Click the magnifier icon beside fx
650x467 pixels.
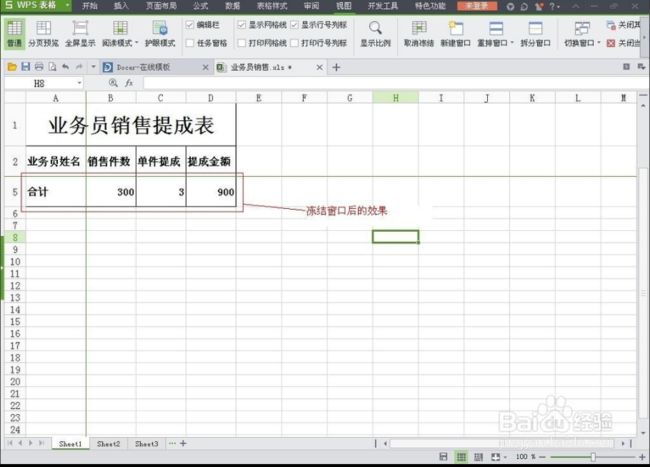(x=113, y=83)
